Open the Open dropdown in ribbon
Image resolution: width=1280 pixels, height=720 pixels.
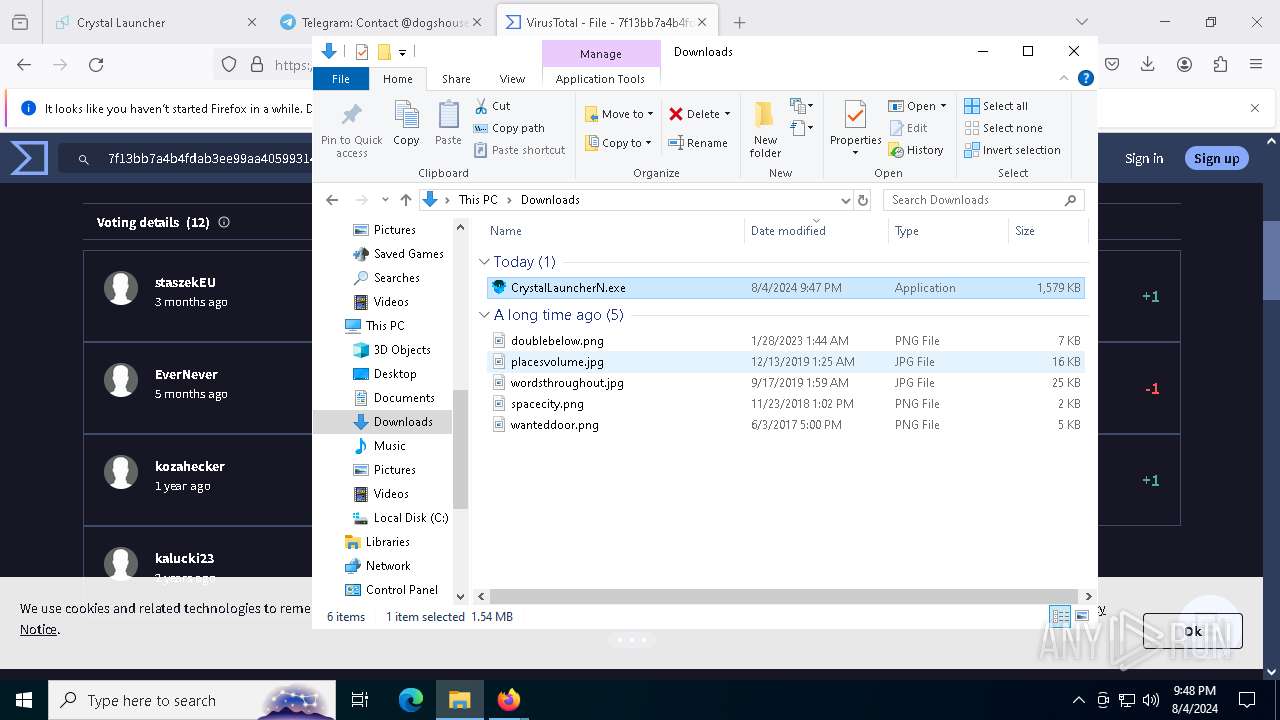[x=917, y=106]
